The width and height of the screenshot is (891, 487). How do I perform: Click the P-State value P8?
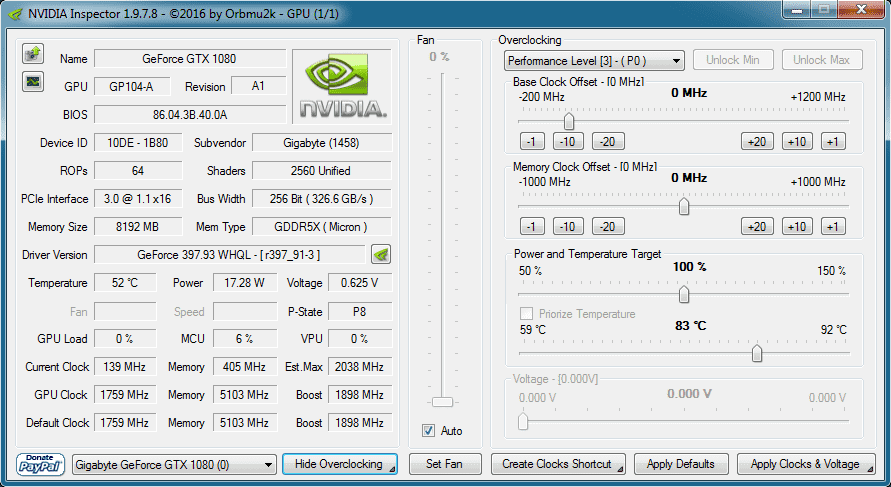(x=360, y=311)
